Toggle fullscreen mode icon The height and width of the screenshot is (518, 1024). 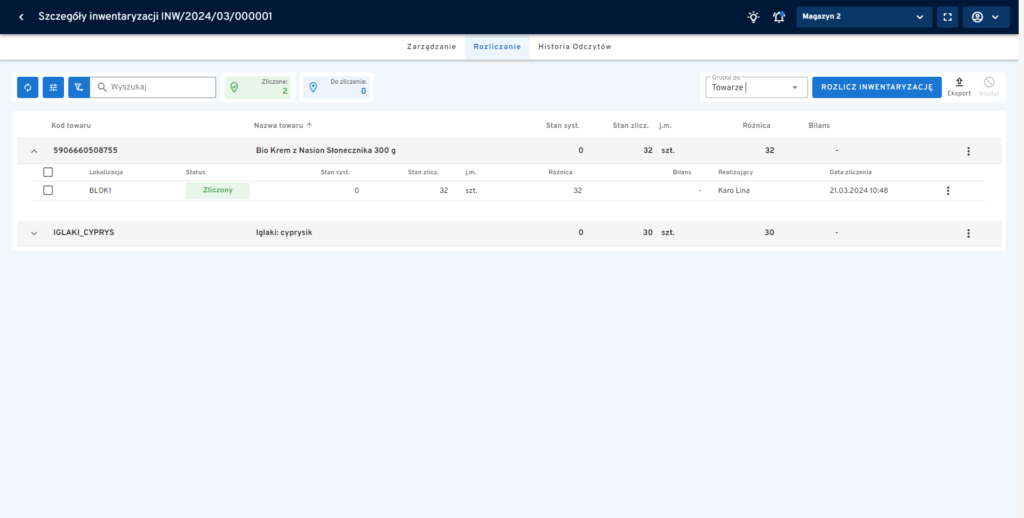pyautogui.click(x=948, y=17)
